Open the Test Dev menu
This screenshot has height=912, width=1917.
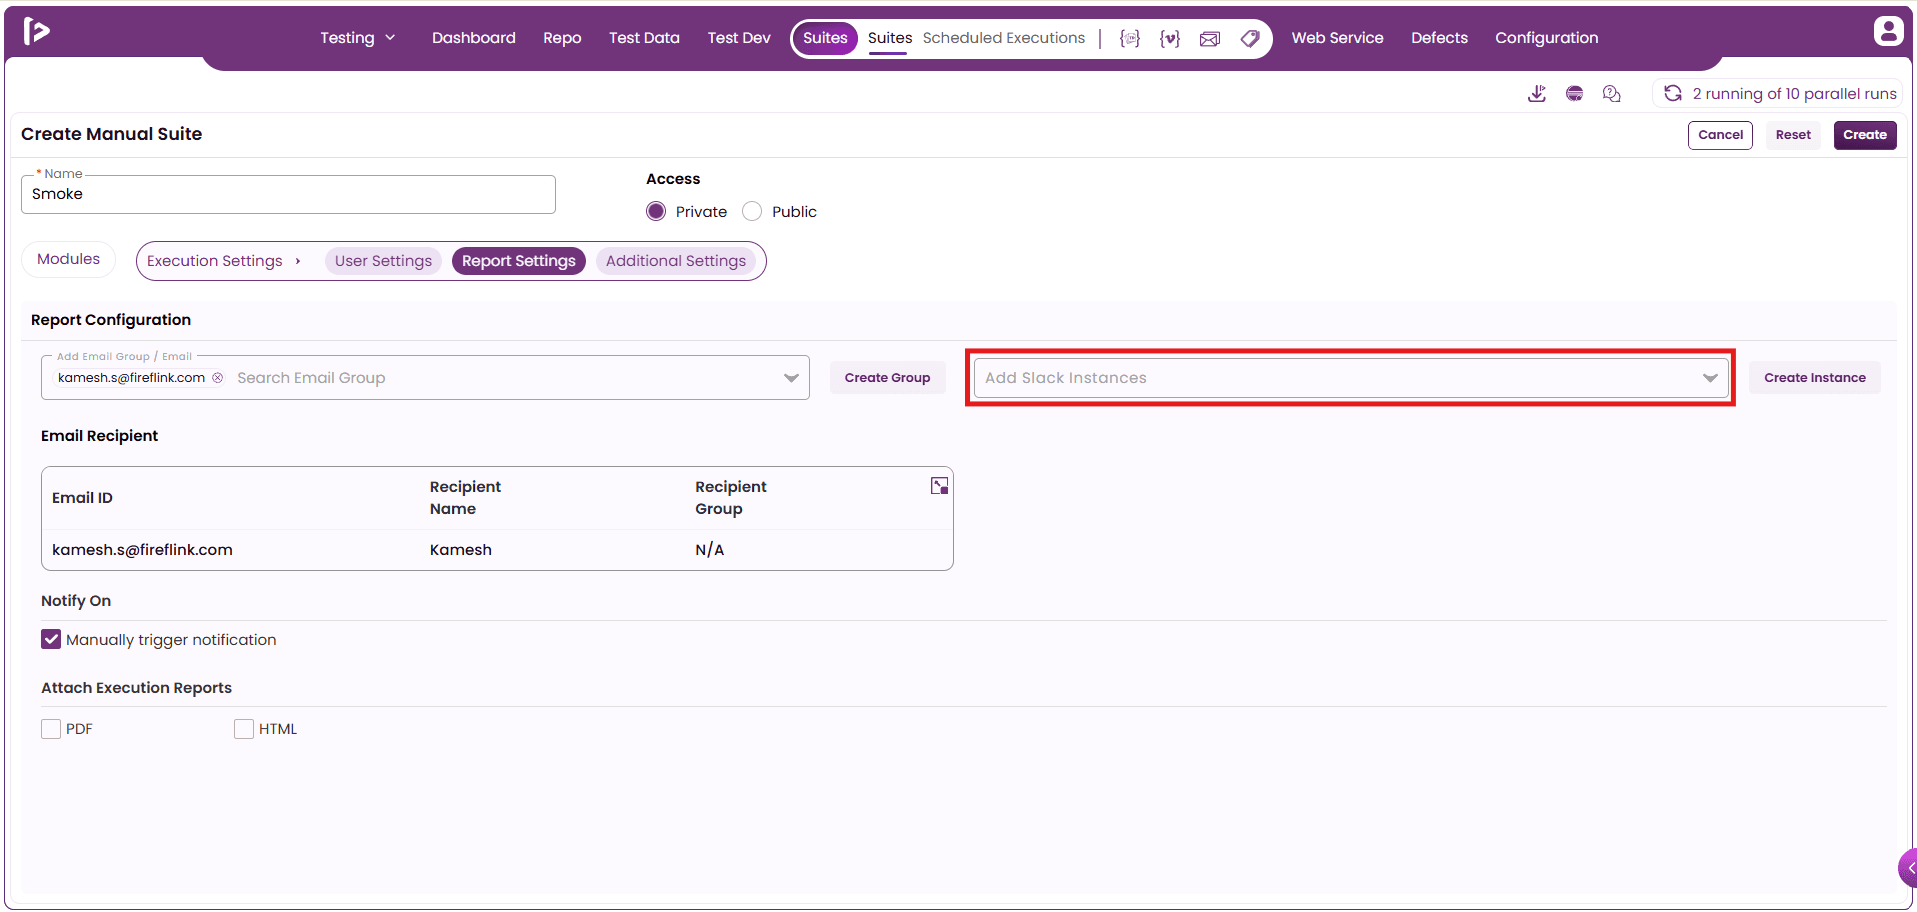click(x=739, y=38)
